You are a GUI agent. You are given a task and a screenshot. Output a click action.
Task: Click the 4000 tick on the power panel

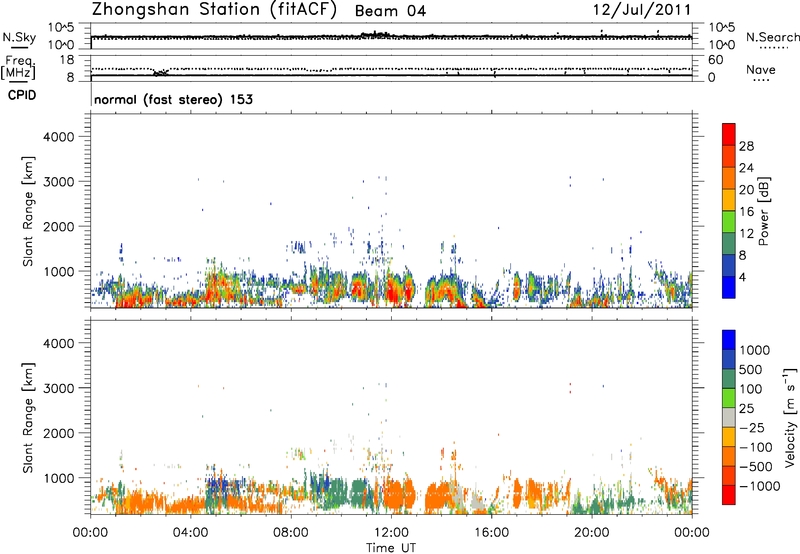[59, 137]
